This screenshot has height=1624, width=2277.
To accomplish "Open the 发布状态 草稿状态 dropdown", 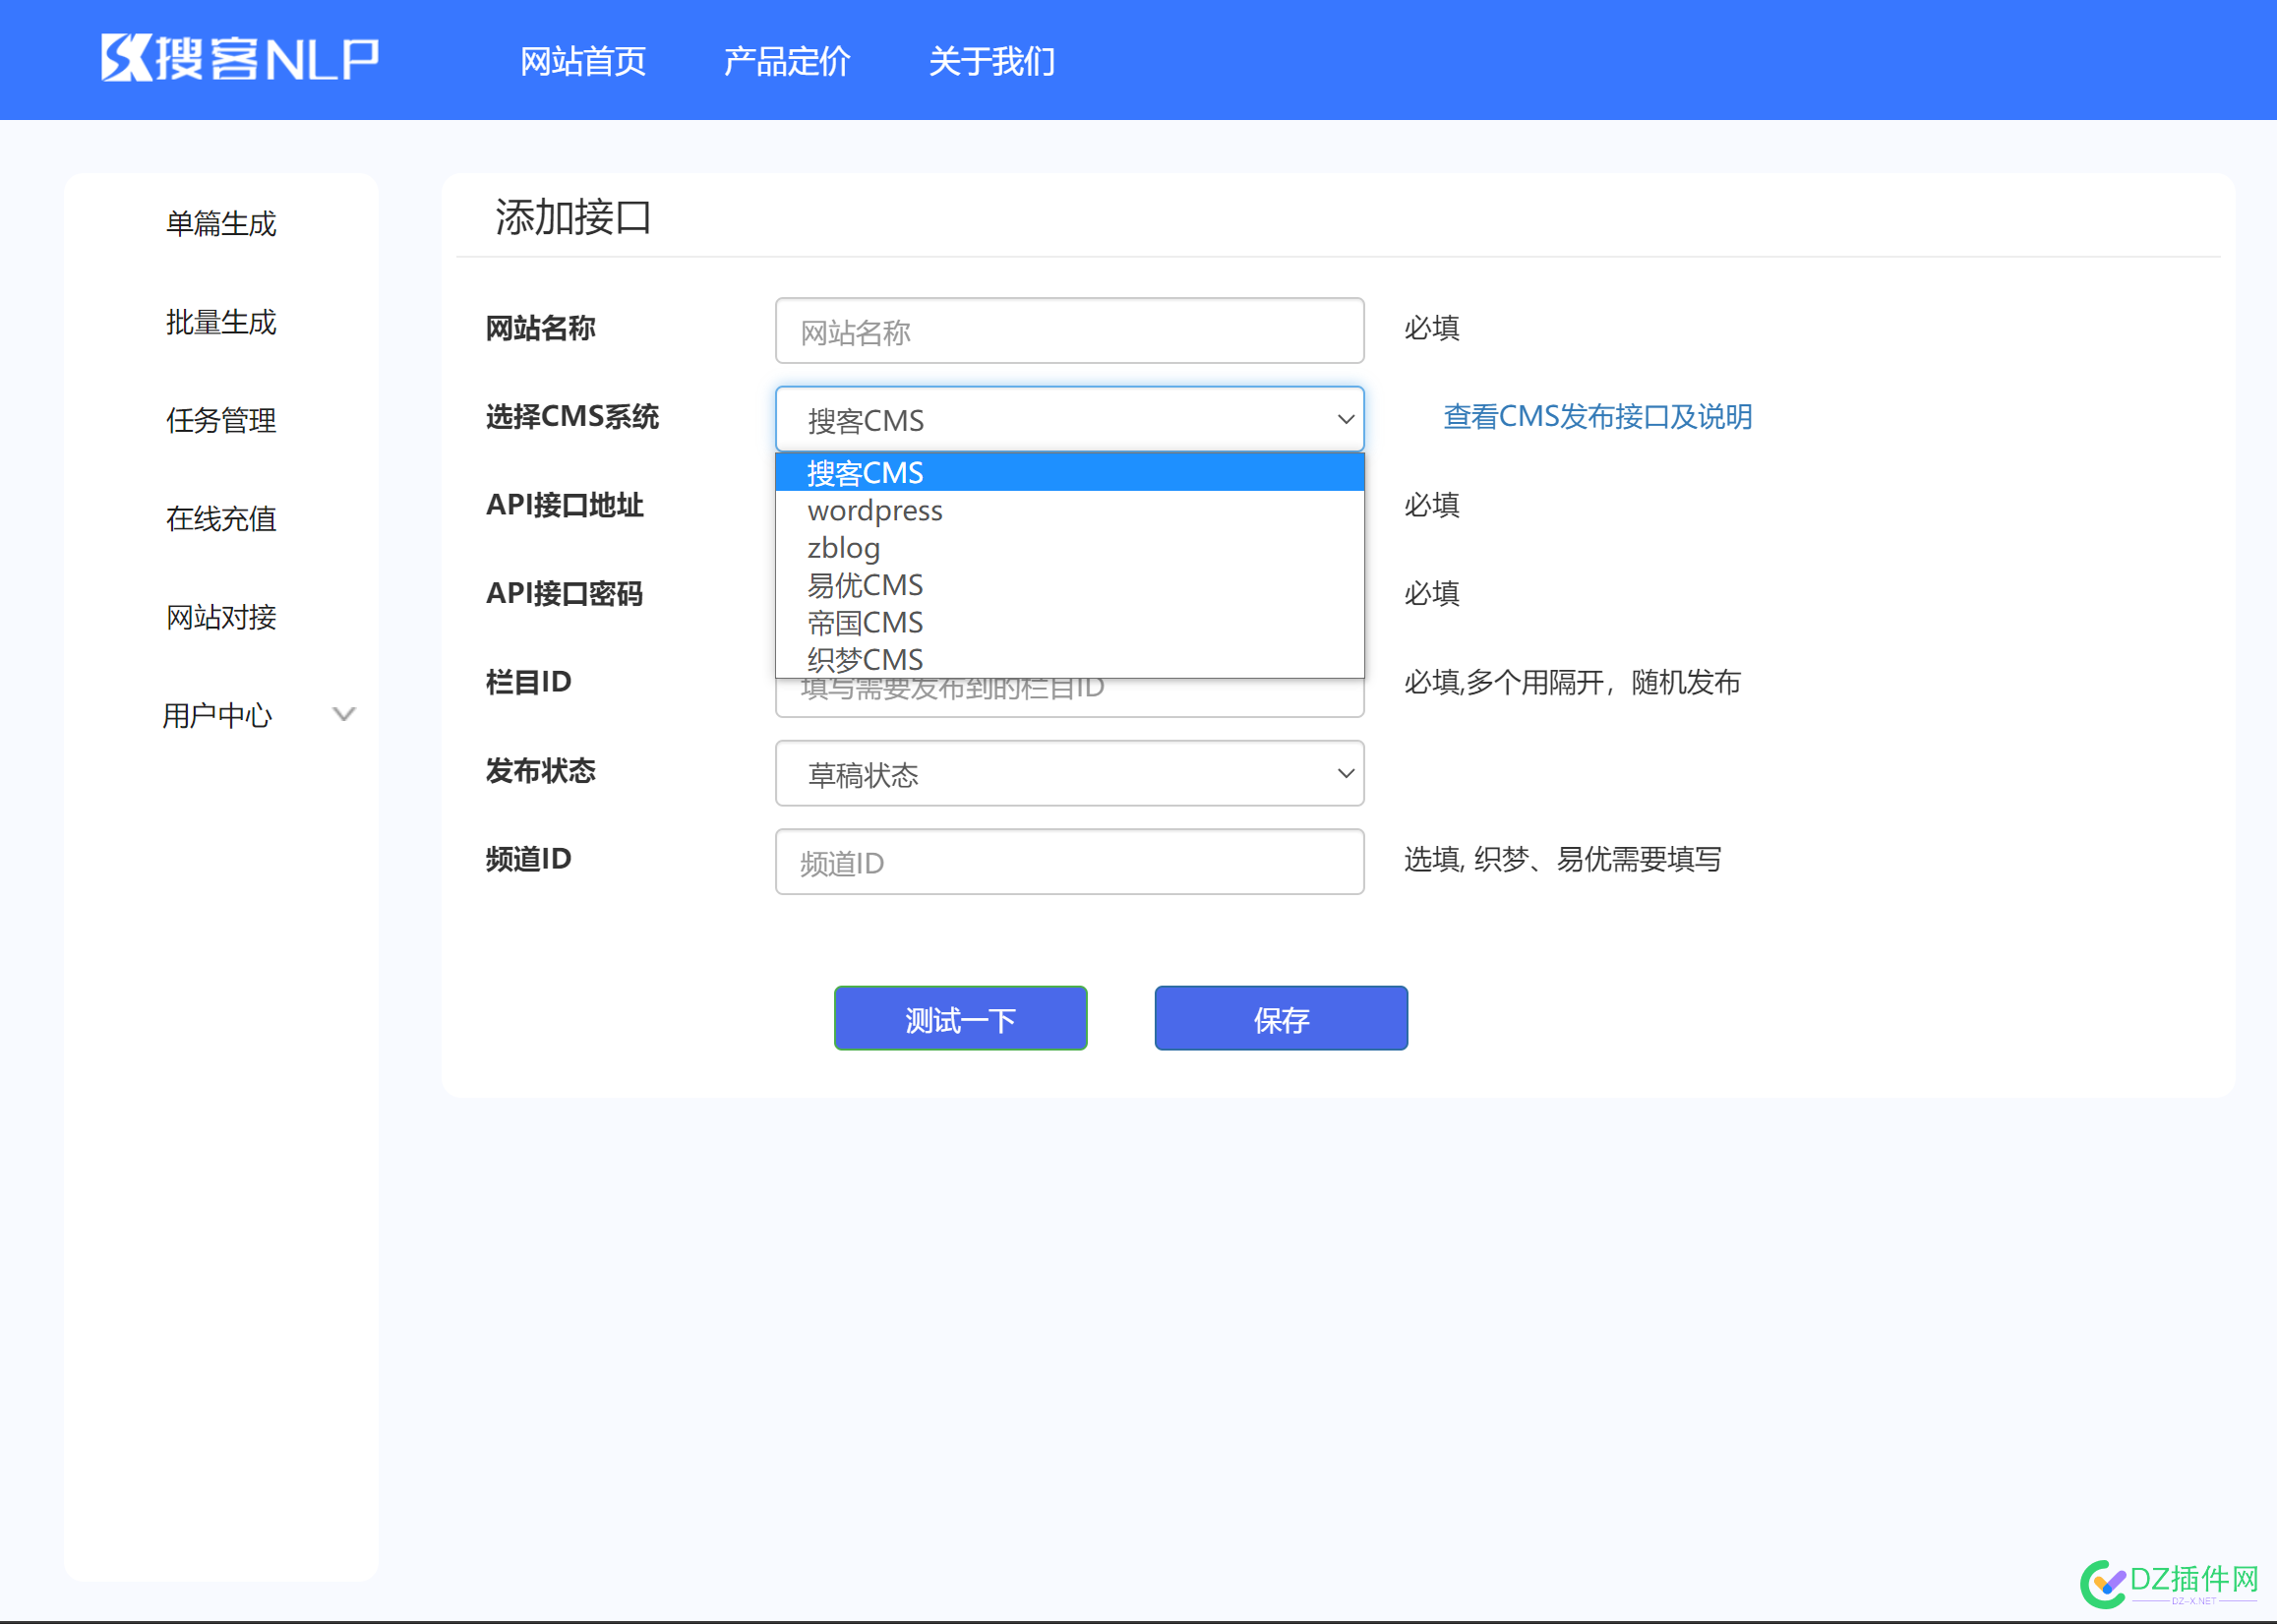I will pyautogui.click(x=1069, y=774).
